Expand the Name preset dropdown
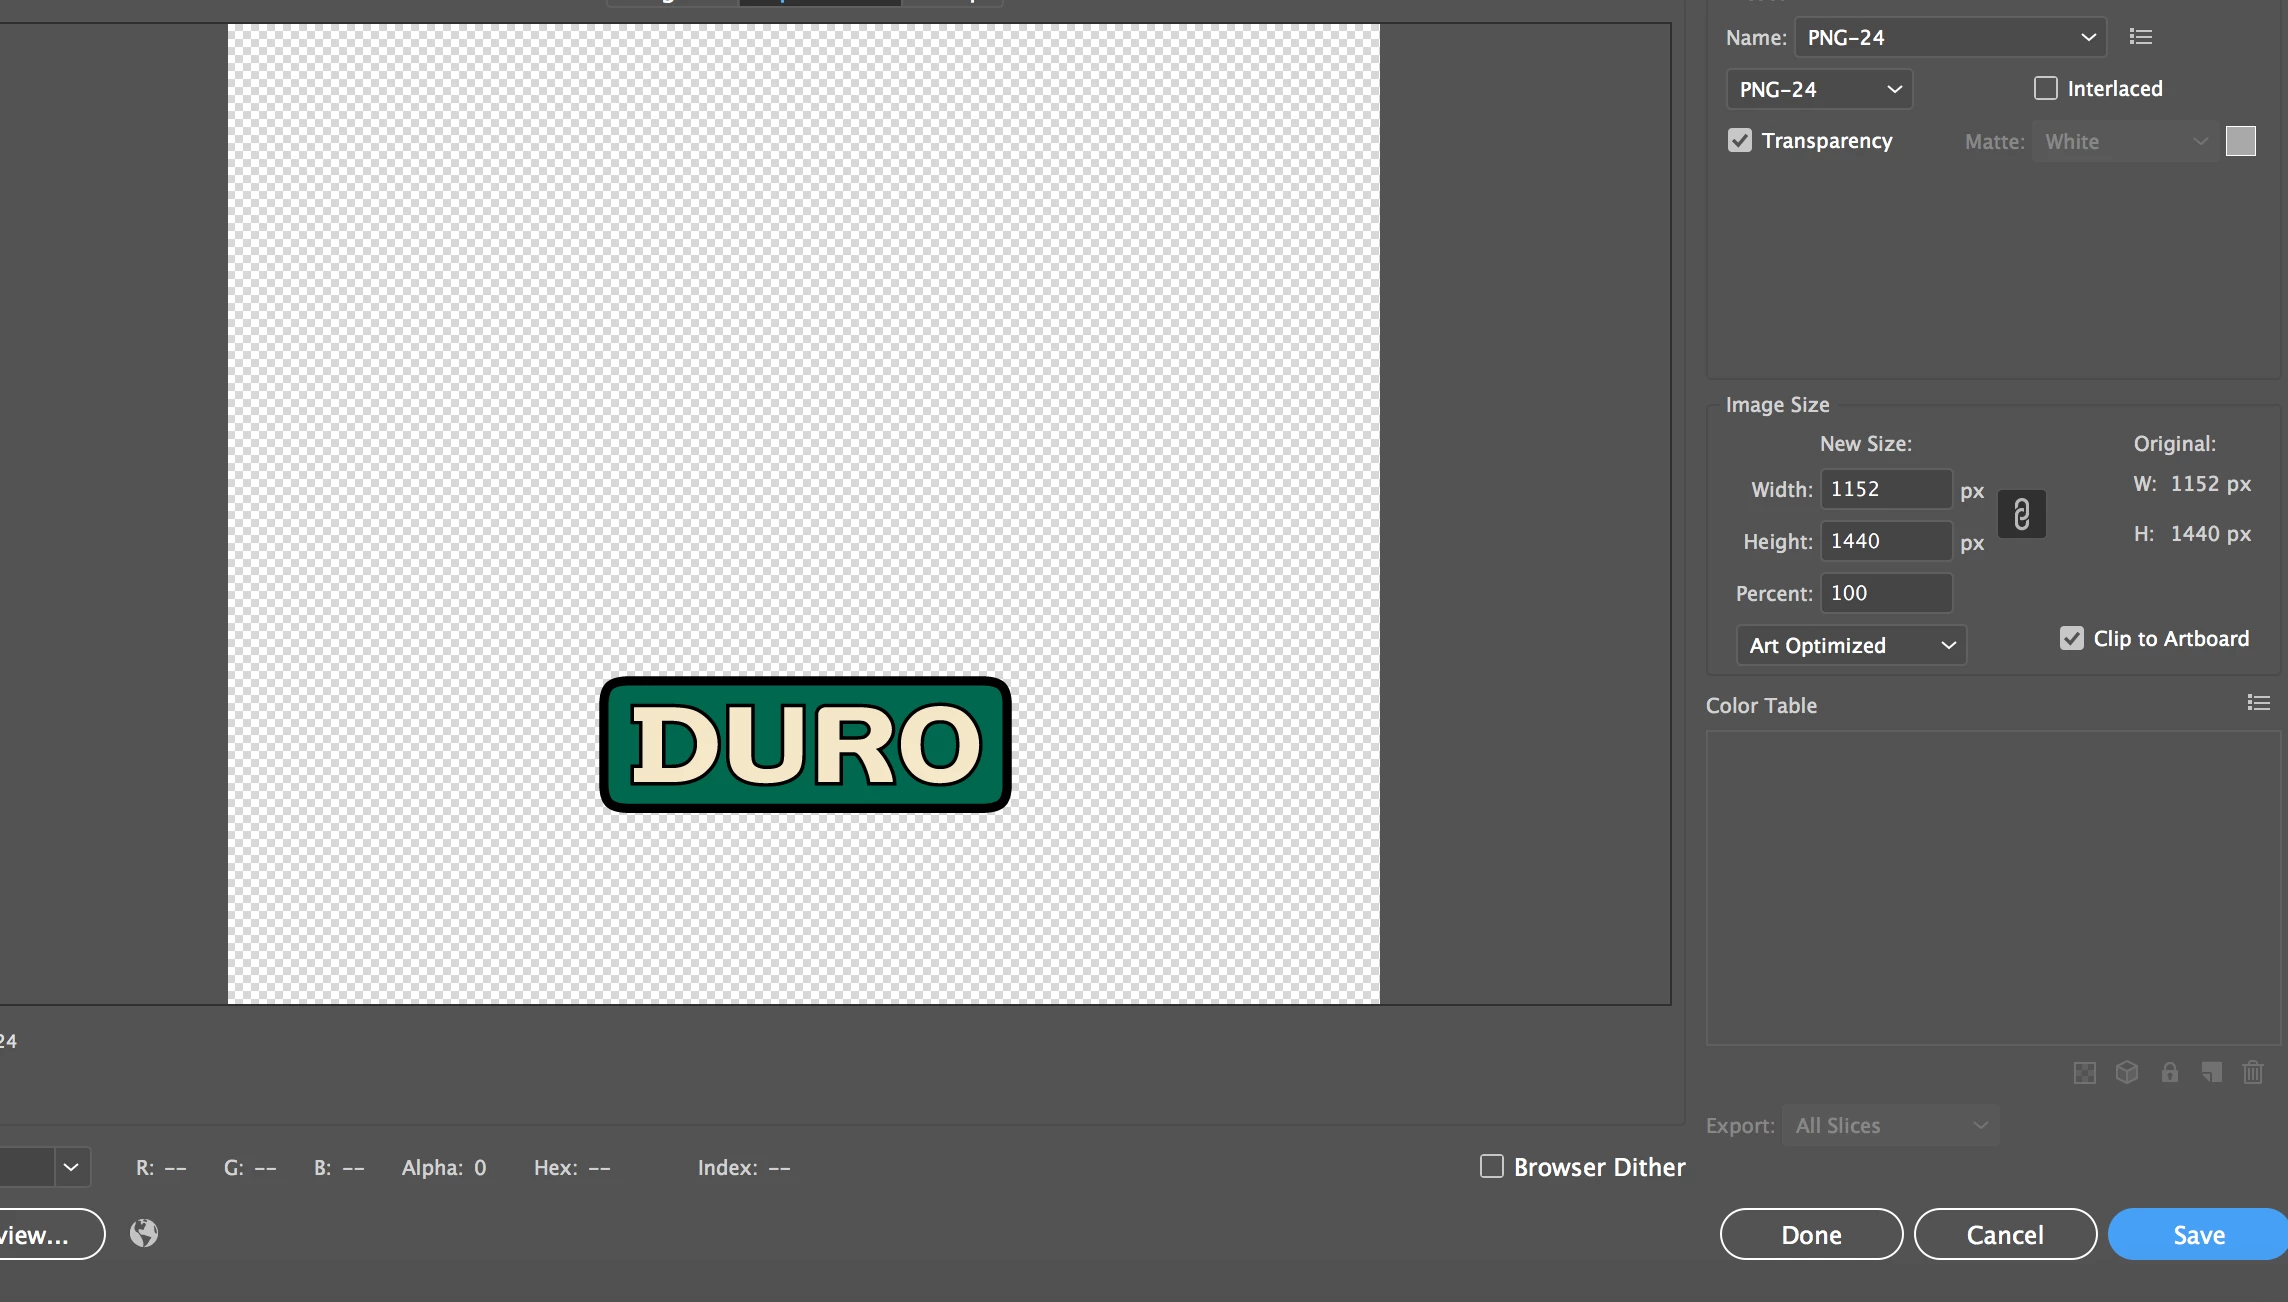Screen dimensions: 2288x1302 [1950, 37]
